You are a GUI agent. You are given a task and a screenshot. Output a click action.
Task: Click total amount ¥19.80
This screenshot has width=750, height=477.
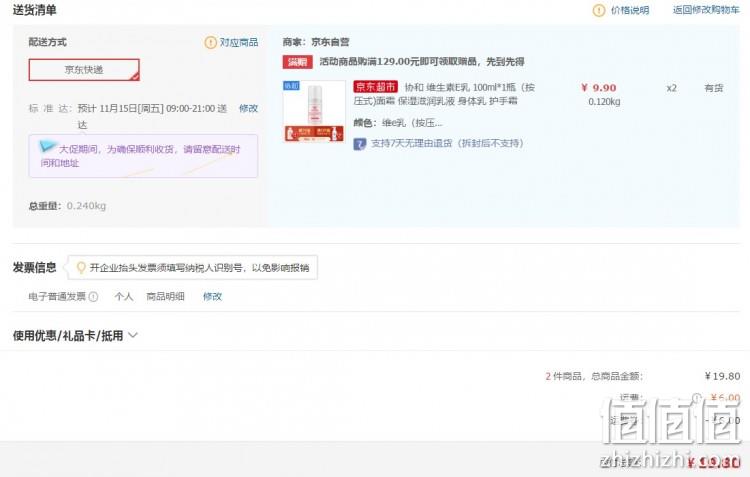pos(722,377)
